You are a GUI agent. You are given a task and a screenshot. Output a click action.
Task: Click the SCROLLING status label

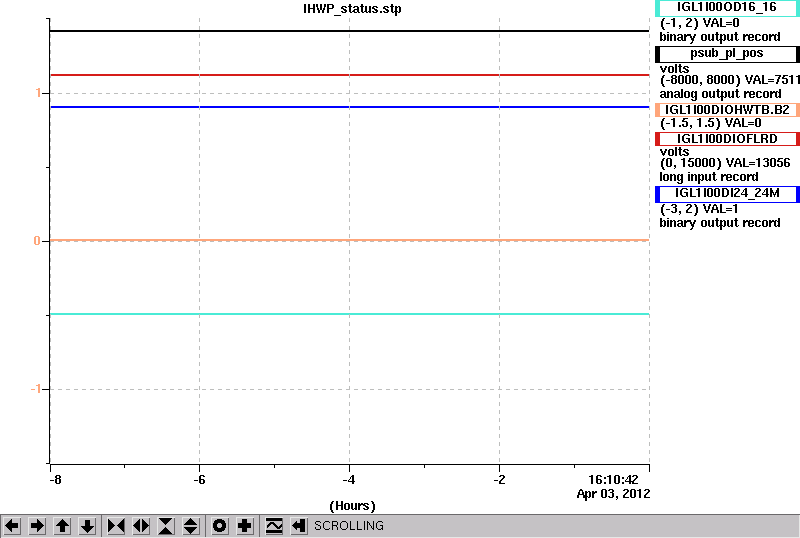[x=348, y=526]
